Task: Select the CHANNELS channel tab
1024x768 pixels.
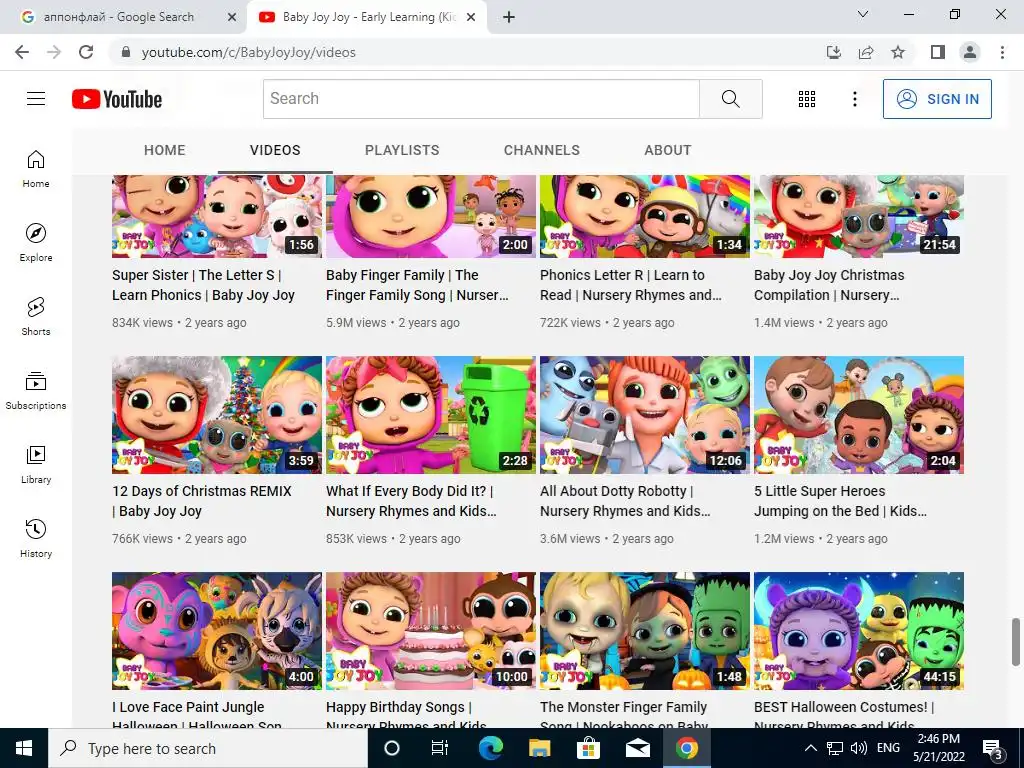Action: (x=541, y=150)
